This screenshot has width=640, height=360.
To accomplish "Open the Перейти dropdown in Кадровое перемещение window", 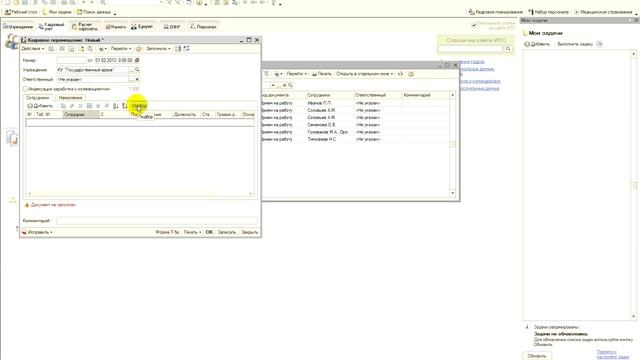I will 121,49.
